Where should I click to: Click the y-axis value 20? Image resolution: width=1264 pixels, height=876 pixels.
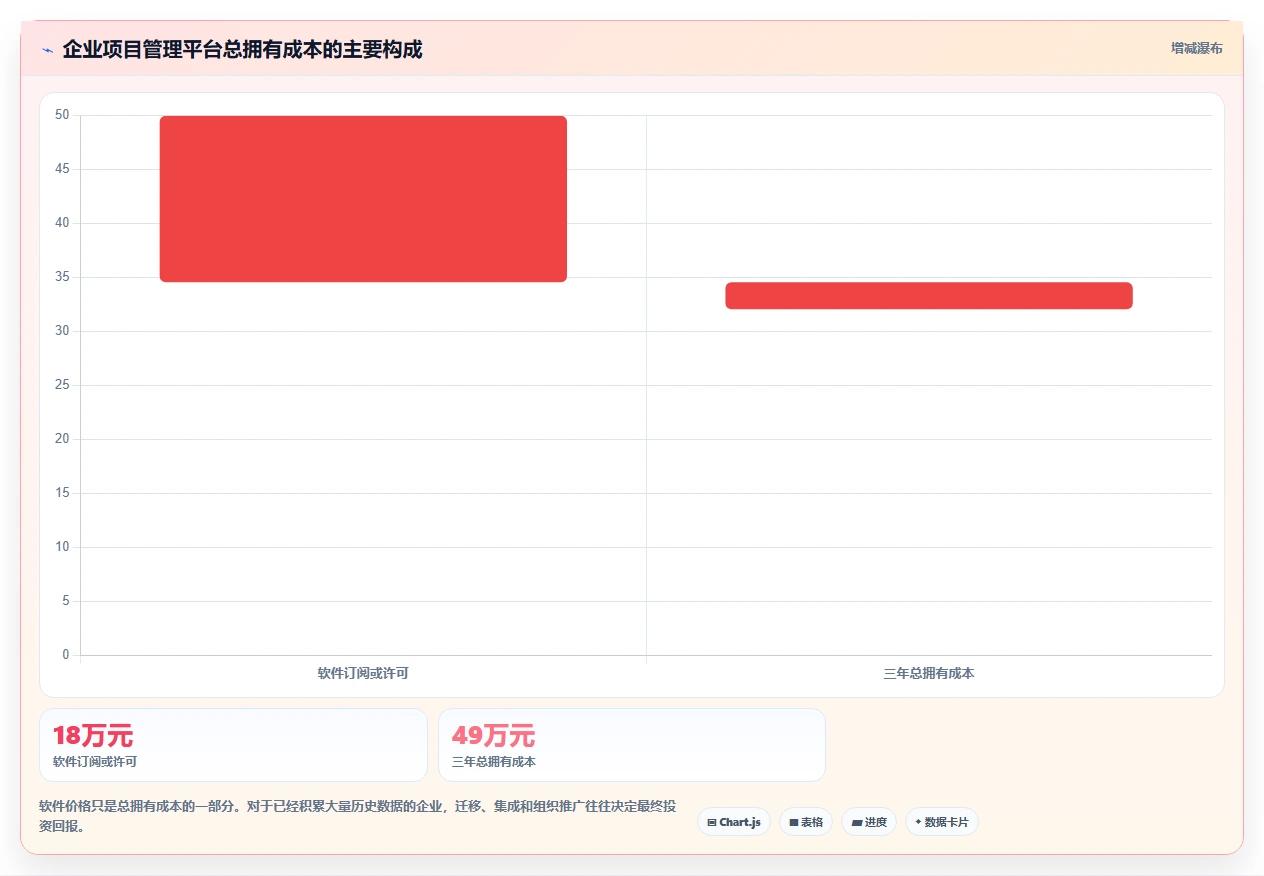tap(62, 439)
